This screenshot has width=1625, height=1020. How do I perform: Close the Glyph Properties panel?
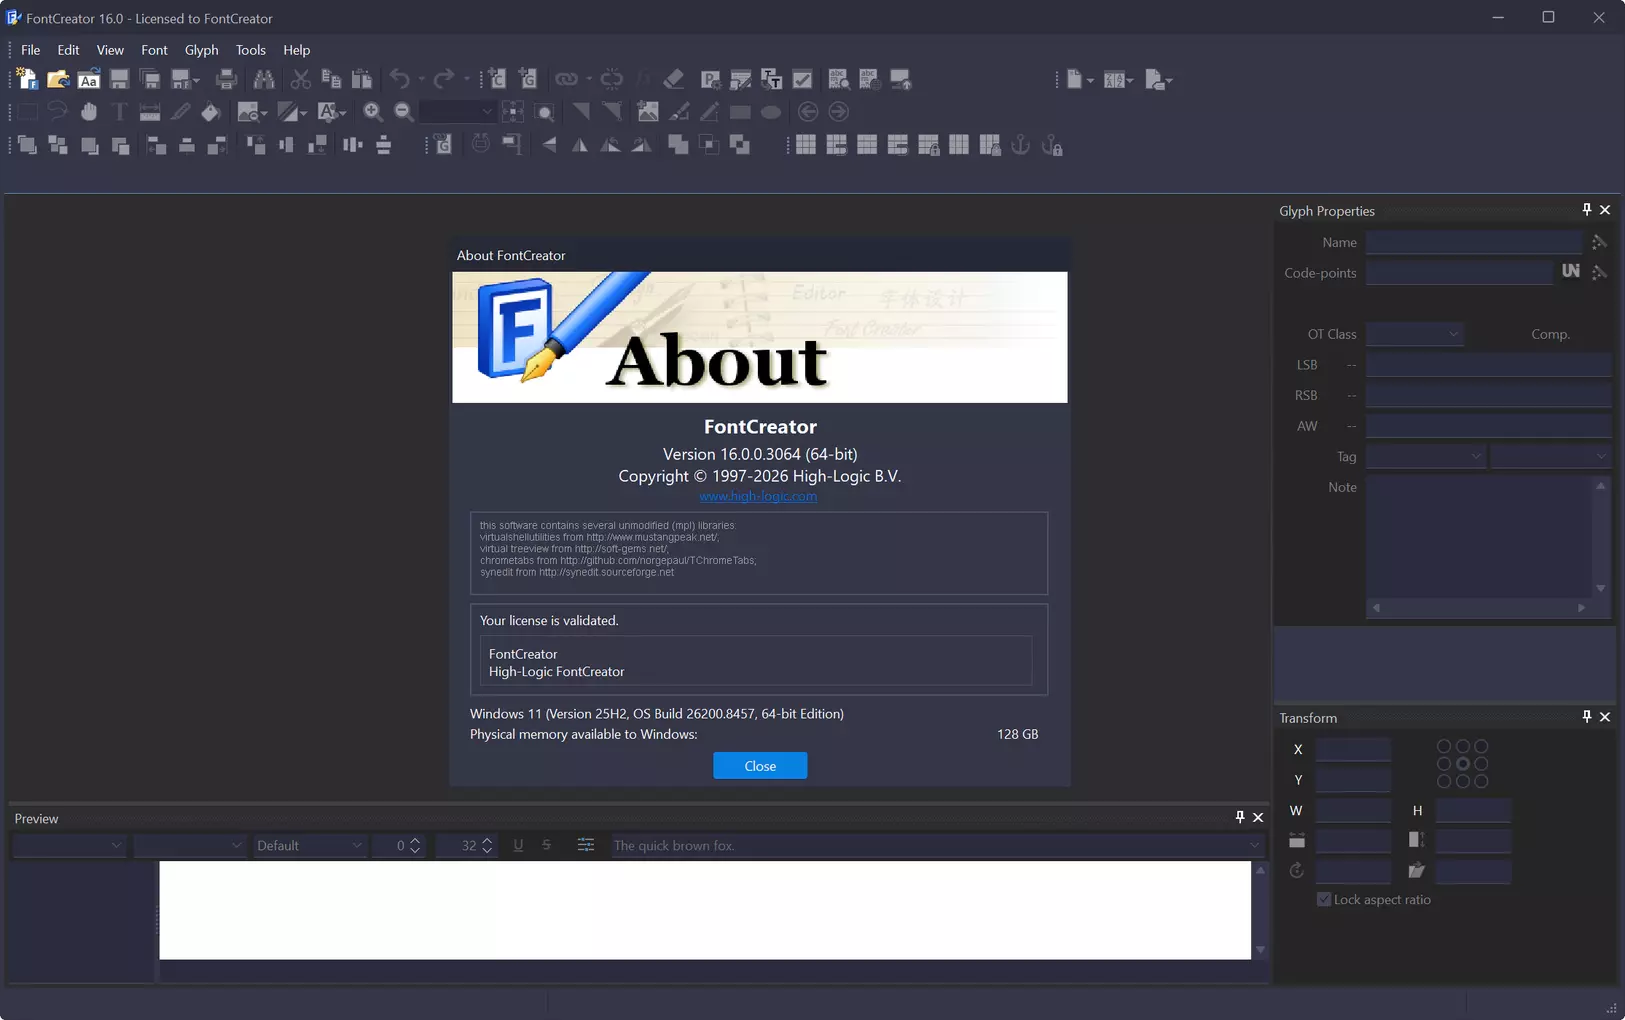tap(1605, 210)
